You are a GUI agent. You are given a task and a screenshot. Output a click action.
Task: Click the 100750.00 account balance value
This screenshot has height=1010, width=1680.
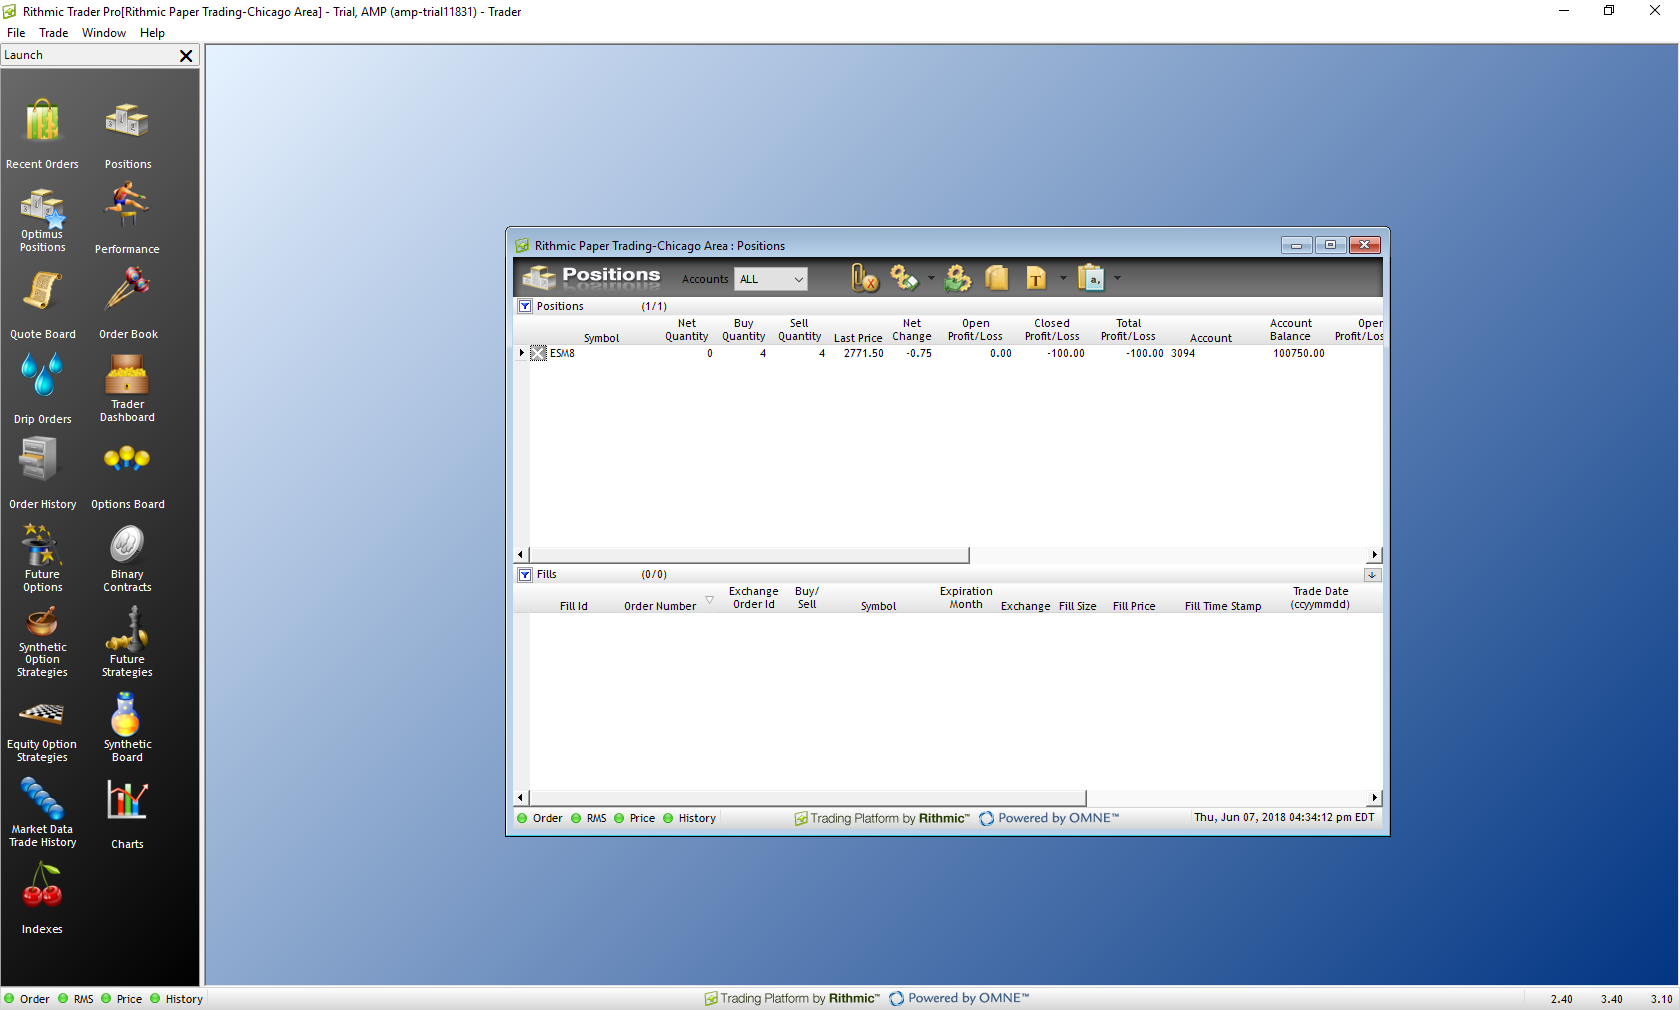[1298, 353]
